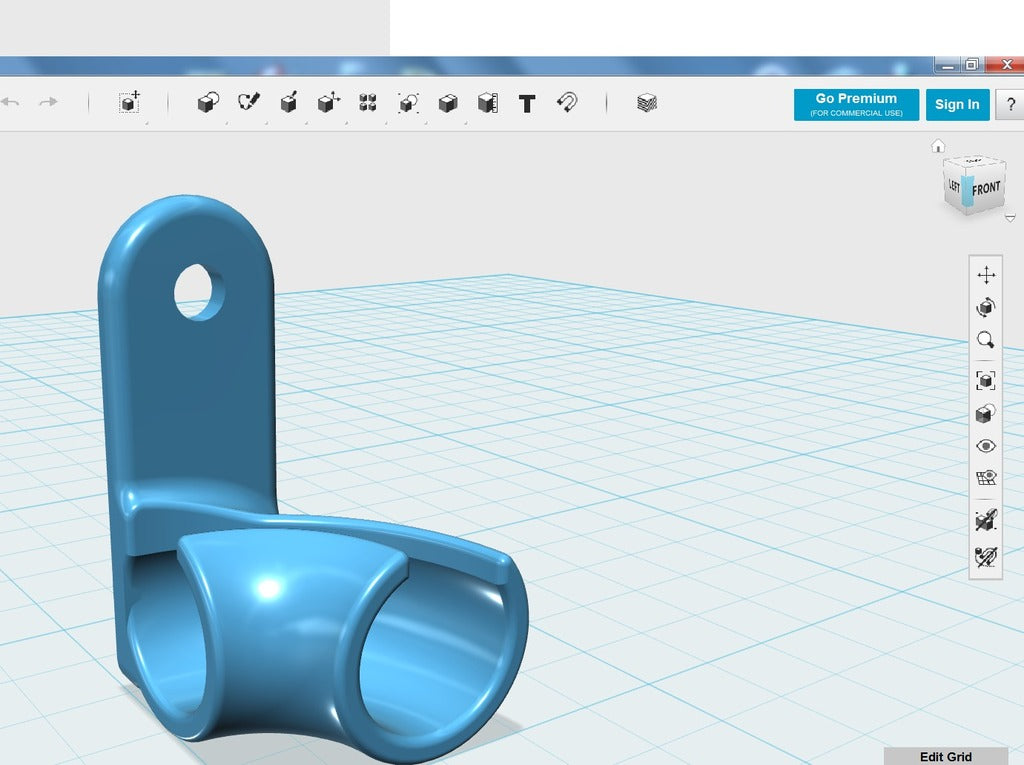Activate the Text tool
Screen dimensions: 1024x765
[527, 103]
